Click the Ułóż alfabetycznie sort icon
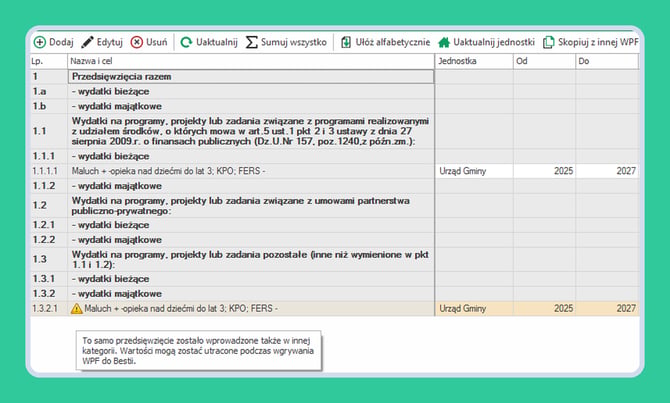This screenshot has width=670, height=403. (346, 42)
